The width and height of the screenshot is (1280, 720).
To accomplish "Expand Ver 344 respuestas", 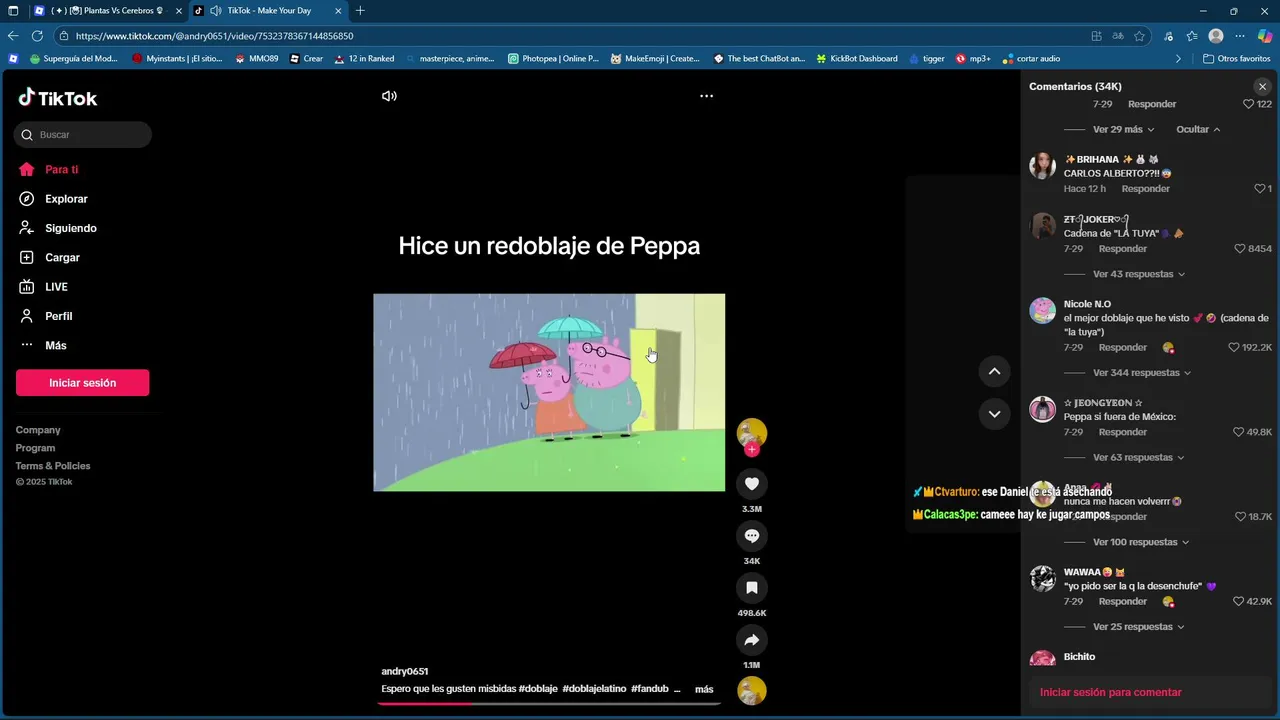I will click(1142, 373).
